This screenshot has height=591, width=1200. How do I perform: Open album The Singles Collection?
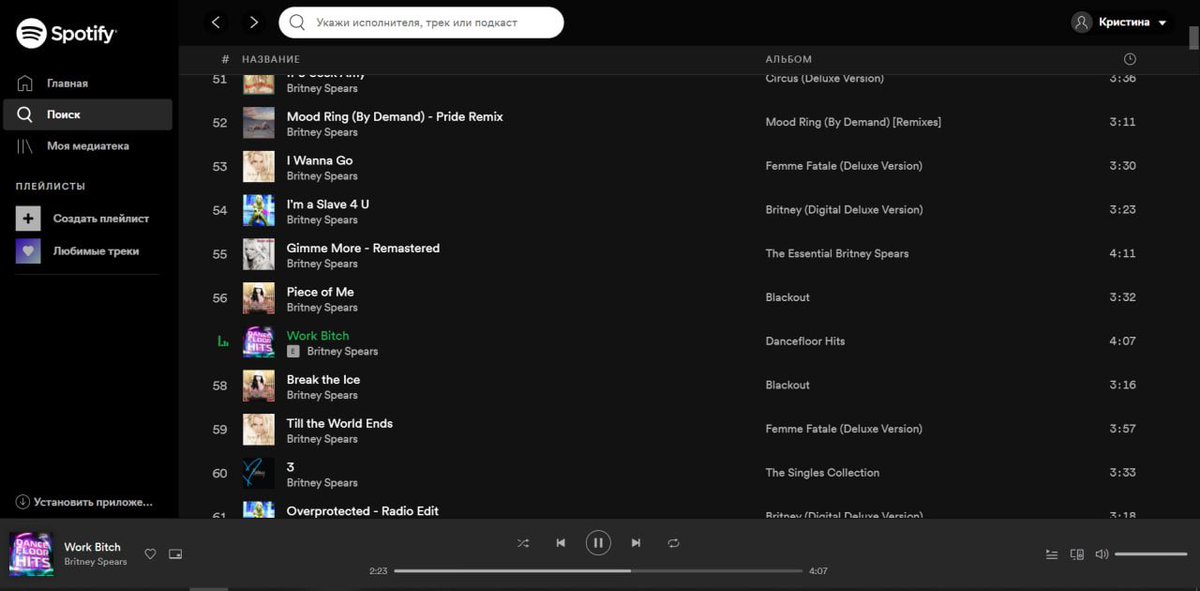823,473
